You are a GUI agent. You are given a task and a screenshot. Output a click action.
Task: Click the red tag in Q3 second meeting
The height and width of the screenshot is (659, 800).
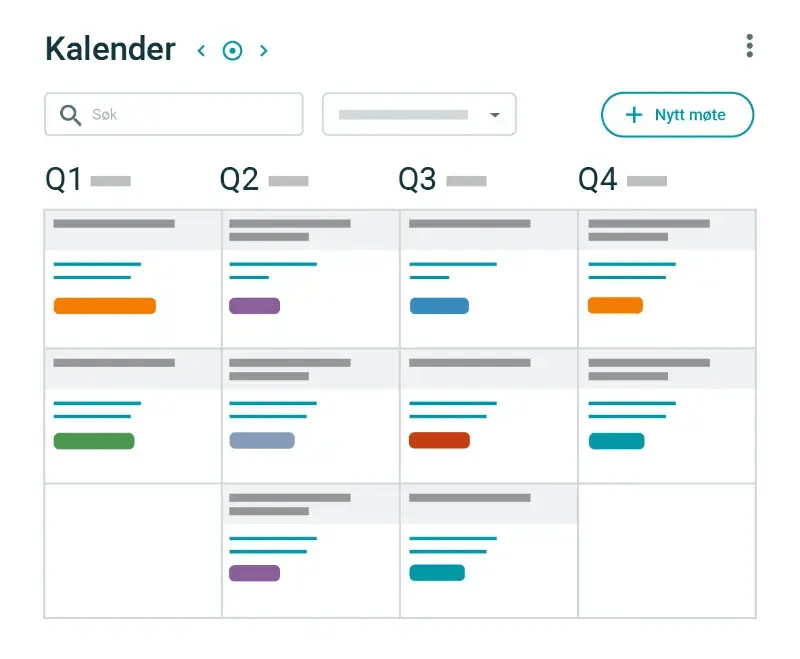click(439, 440)
